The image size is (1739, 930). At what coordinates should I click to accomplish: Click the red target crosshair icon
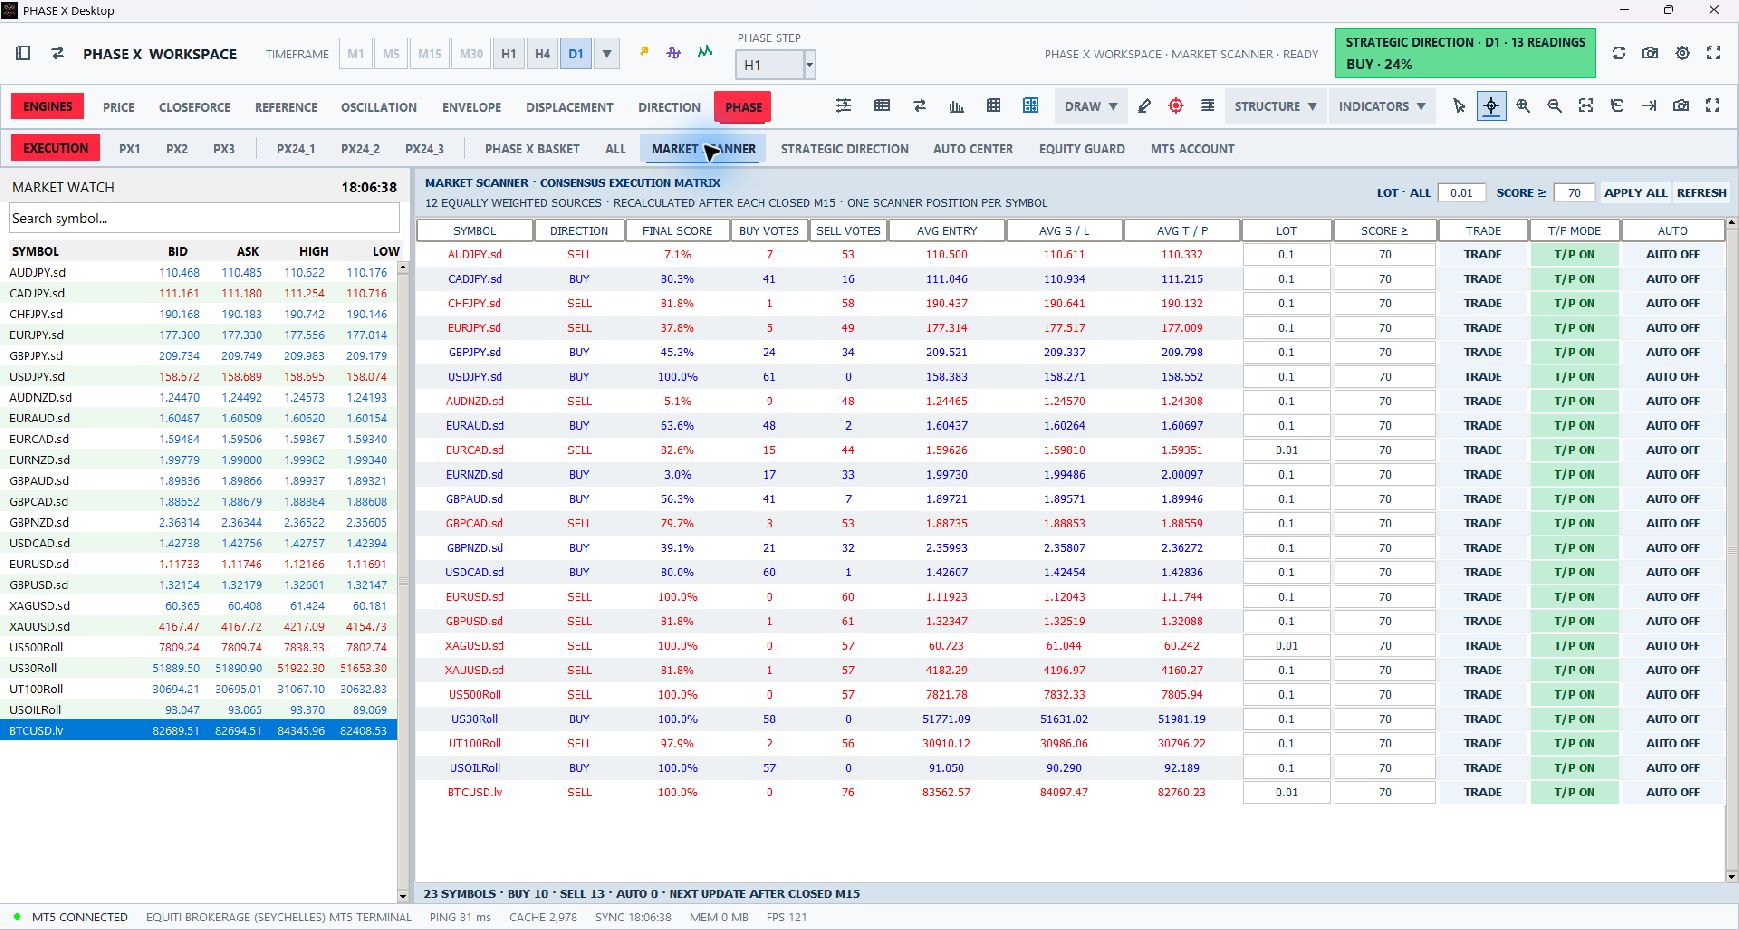(1176, 106)
